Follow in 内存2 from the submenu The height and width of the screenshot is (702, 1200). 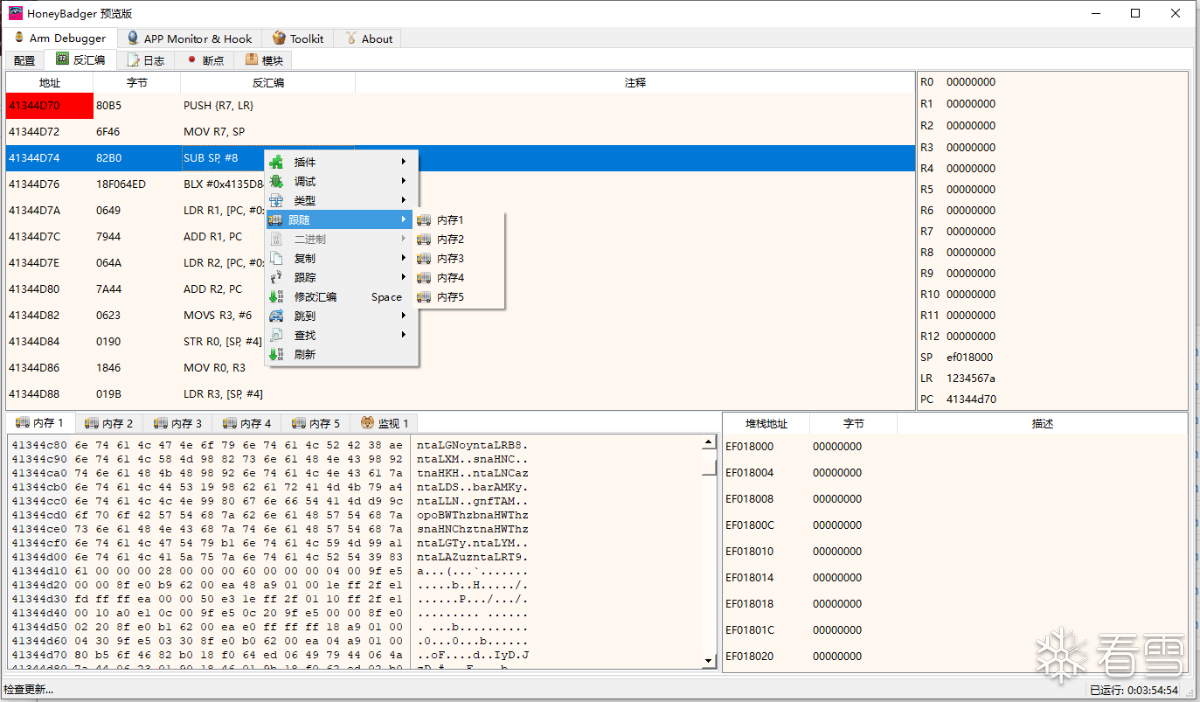pos(460,239)
